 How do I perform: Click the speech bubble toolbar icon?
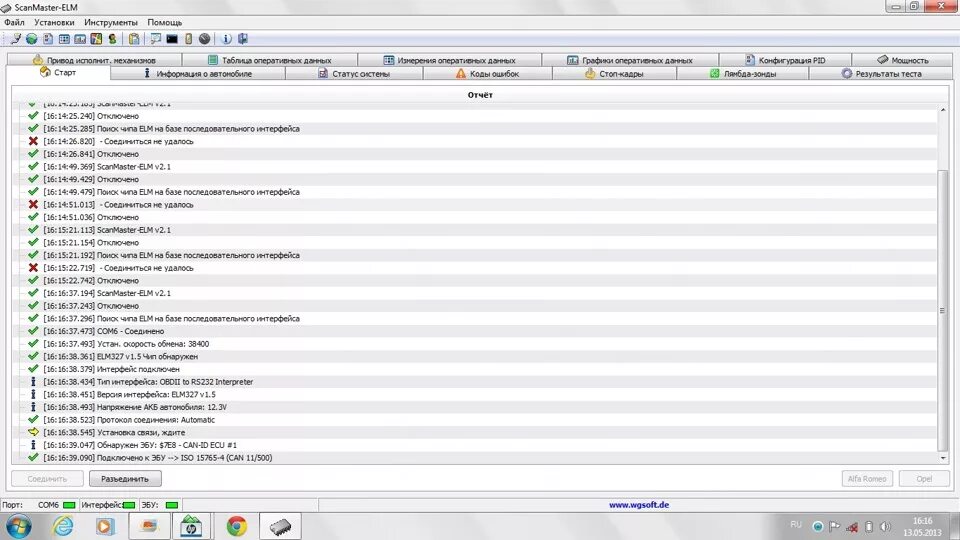(156, 39)
